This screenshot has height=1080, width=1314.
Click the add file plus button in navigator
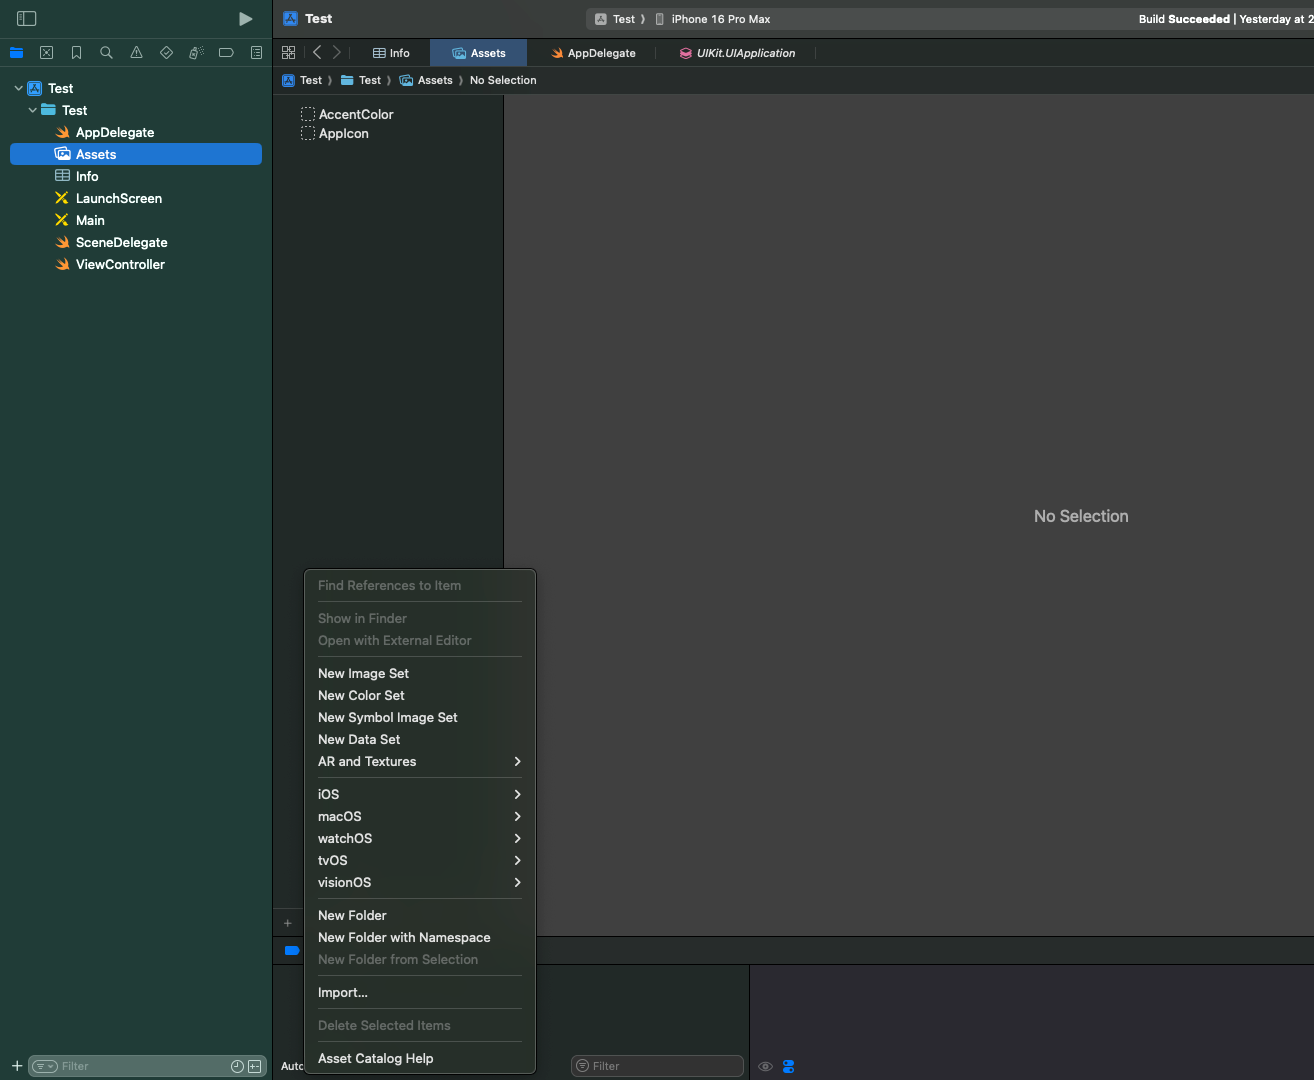(x=17, y=1066)
